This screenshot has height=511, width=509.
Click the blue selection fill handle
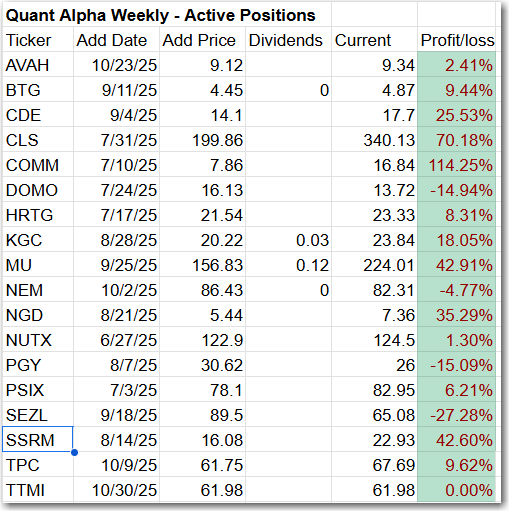click(74, 452)
